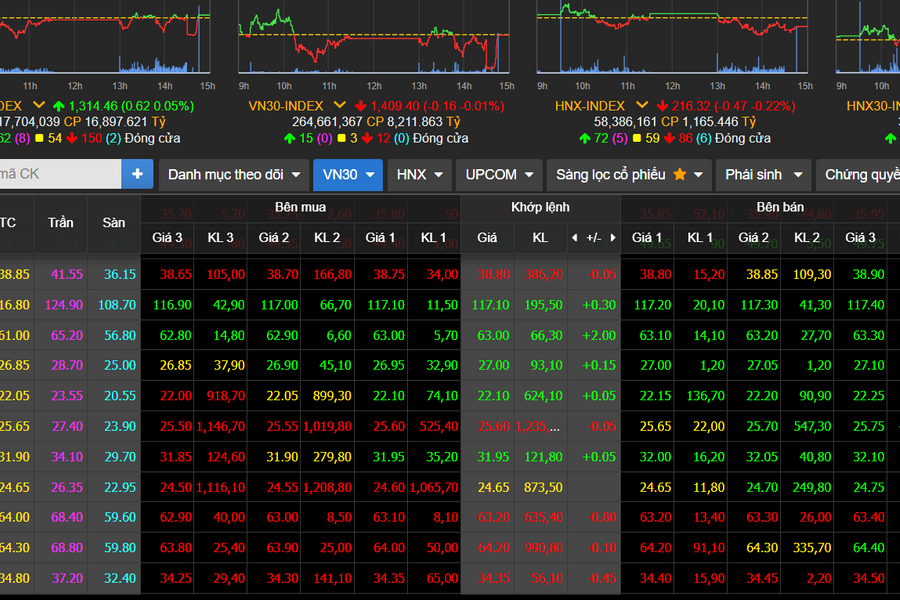
Task: Click the floor price 29.70
Action: click(x=120, y=457)
